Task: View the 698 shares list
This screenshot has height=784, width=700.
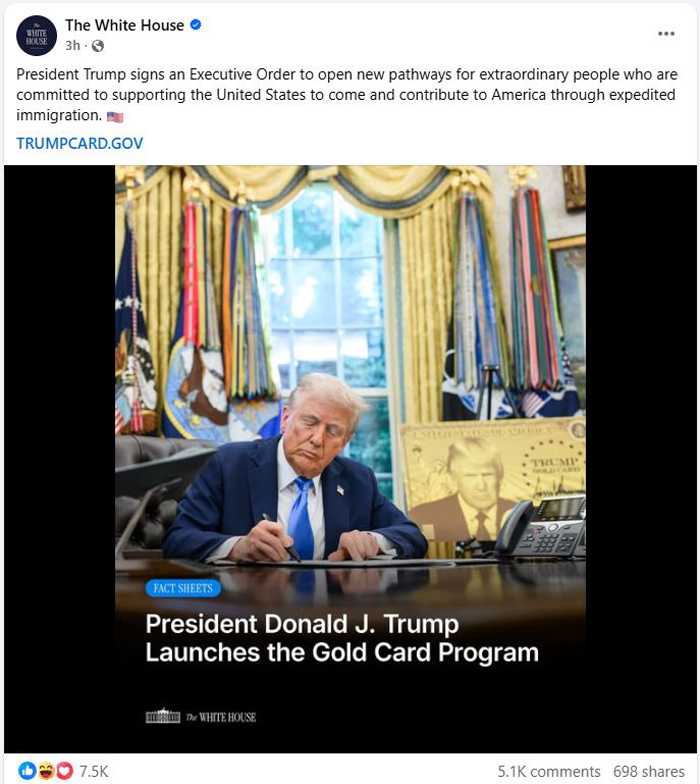Action: [x=648, y=772]
